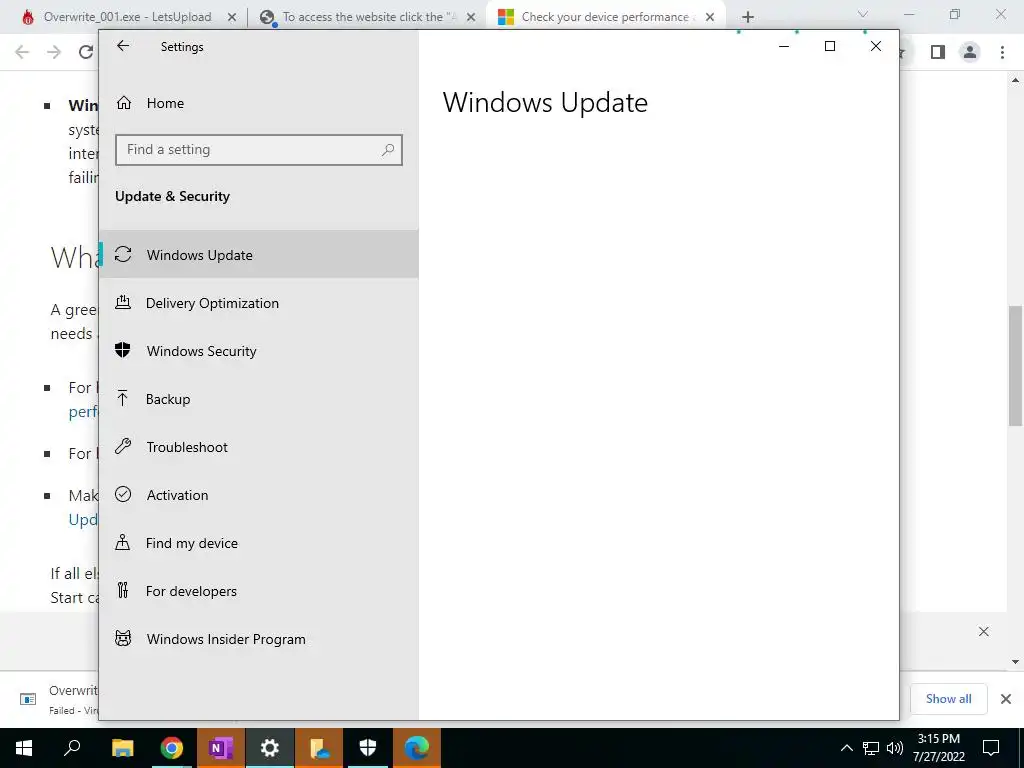The image size is (1024, 768).
Task: Click the Chrome page vertical scrollbar thumb
Action: (x=1016, y=366)
